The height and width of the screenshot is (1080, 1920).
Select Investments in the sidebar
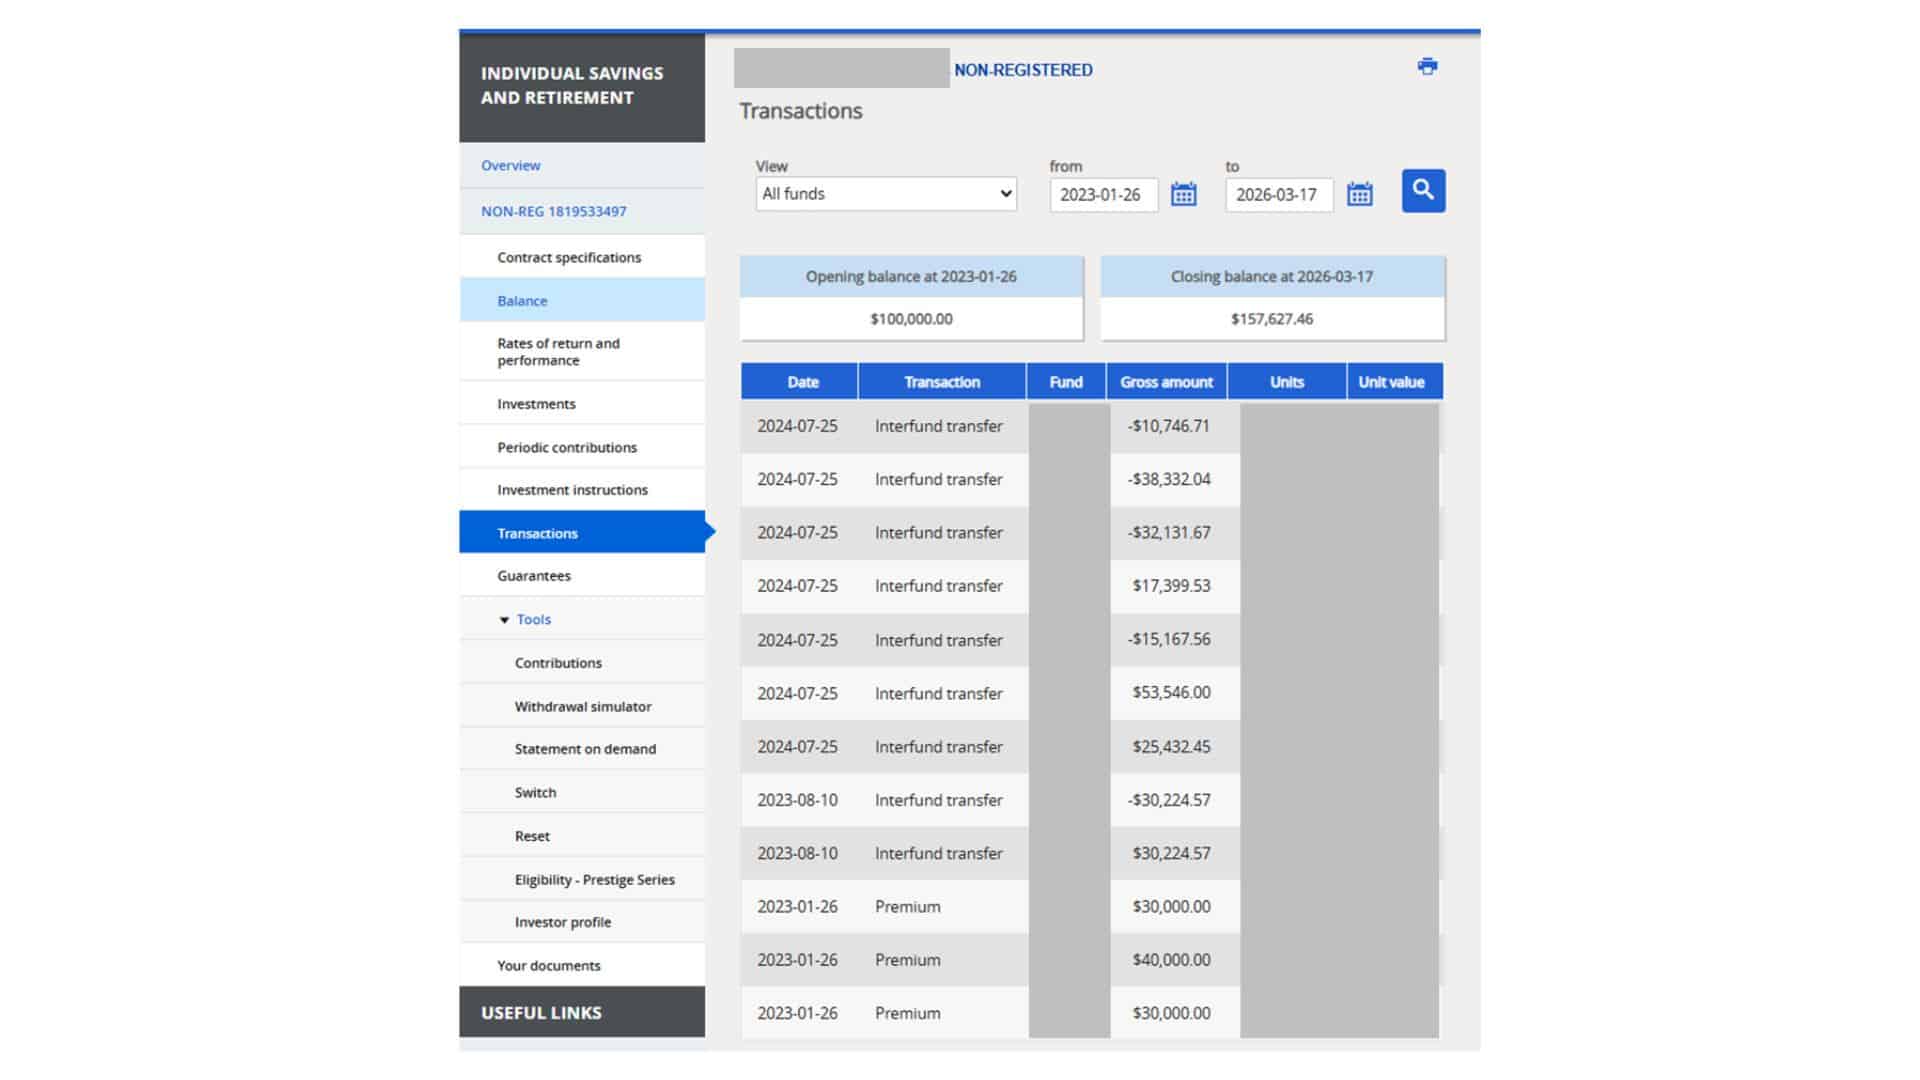[536, 404]
